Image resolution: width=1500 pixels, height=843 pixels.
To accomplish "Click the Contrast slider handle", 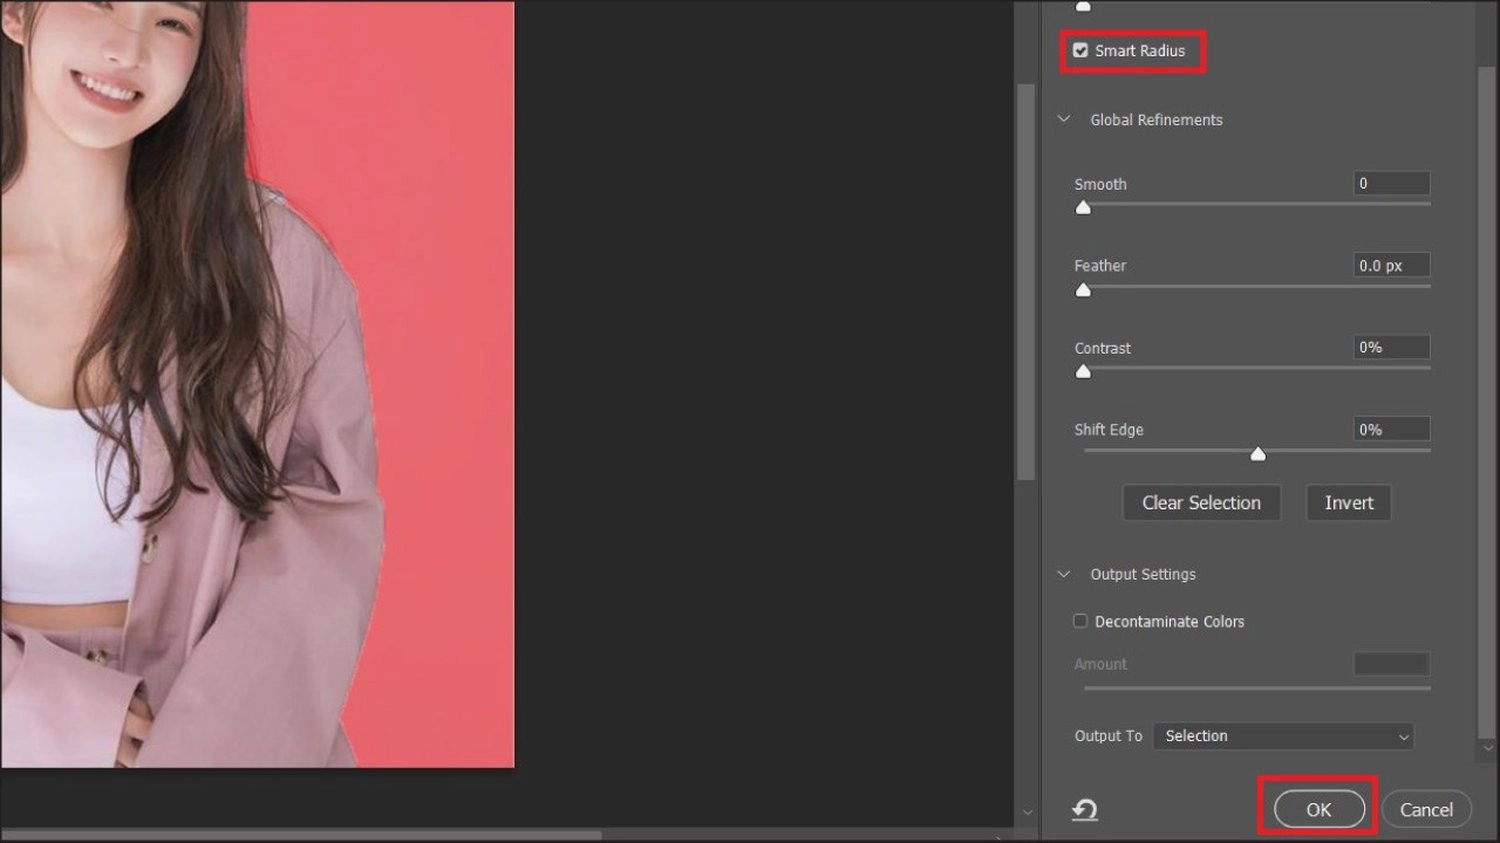I will click(1083, 371).
